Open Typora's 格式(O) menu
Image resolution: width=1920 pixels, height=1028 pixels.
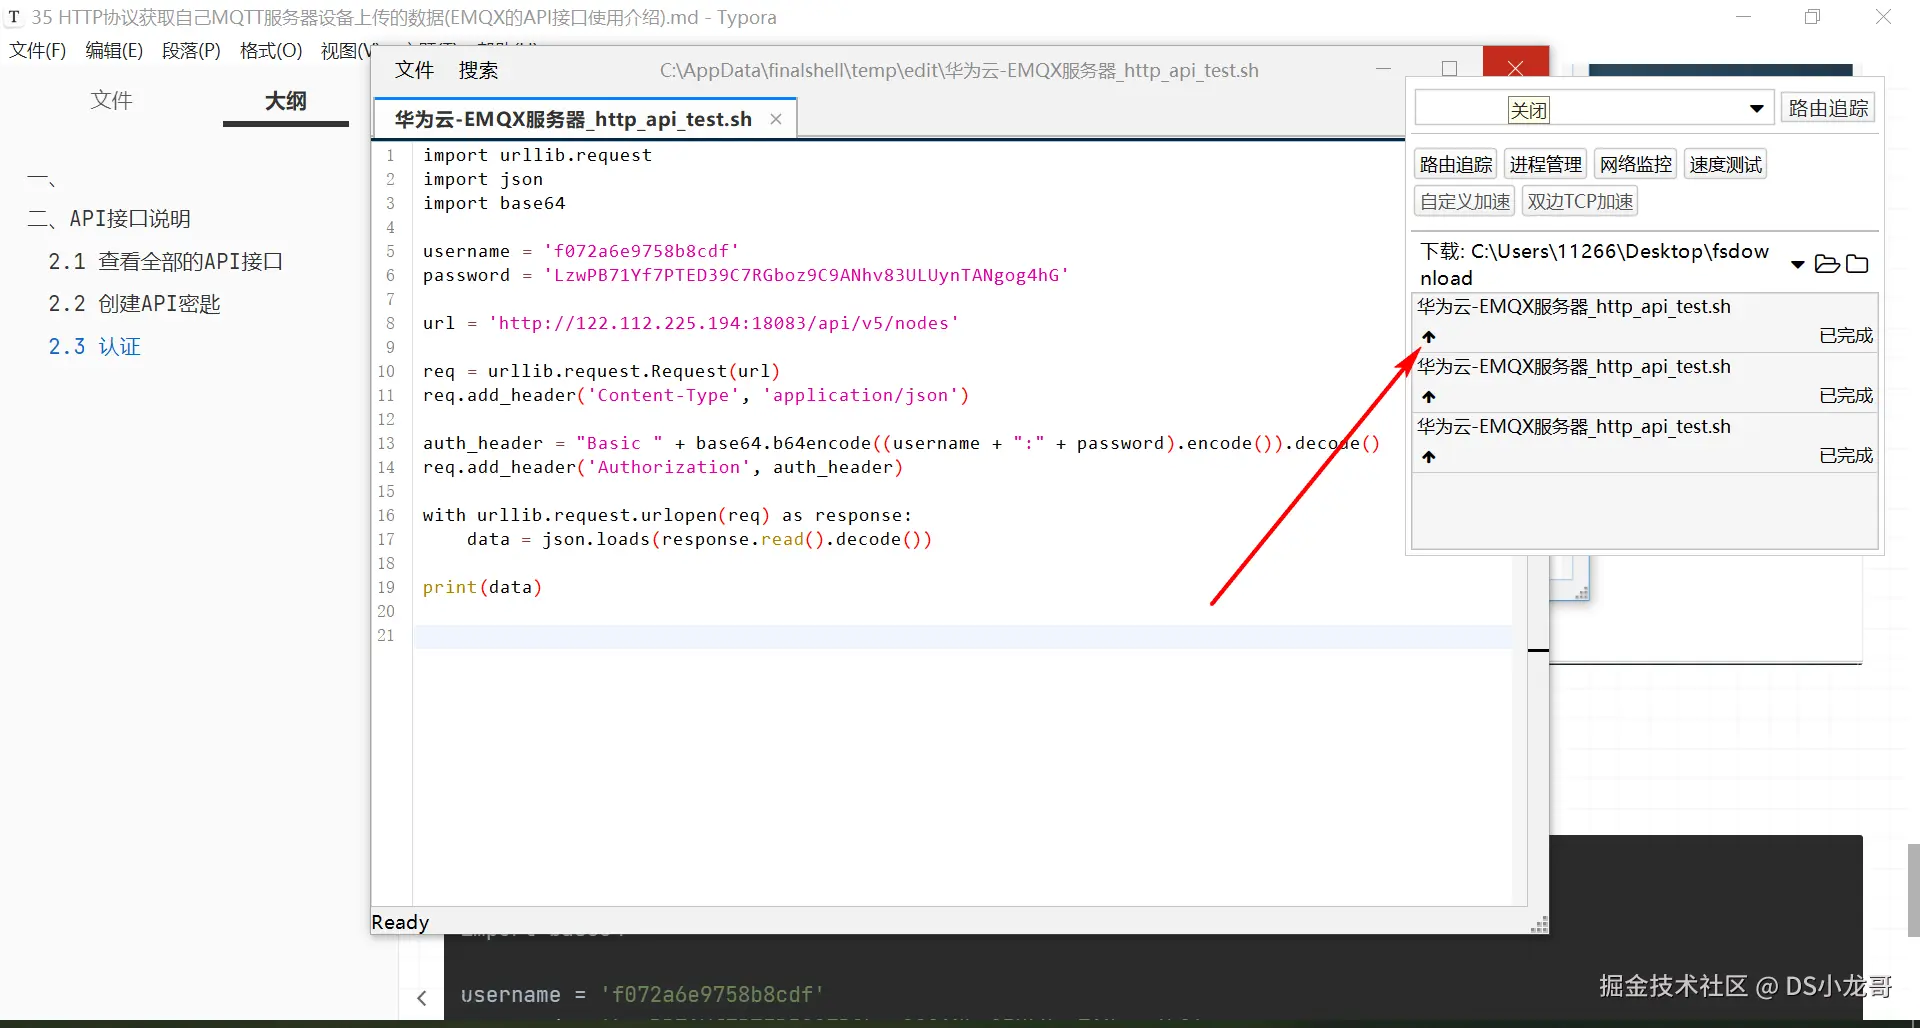pos(271,51)
